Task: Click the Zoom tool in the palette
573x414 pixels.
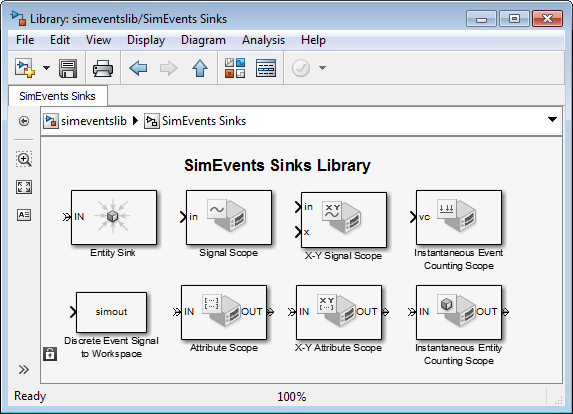Action: tap(24, 160)
